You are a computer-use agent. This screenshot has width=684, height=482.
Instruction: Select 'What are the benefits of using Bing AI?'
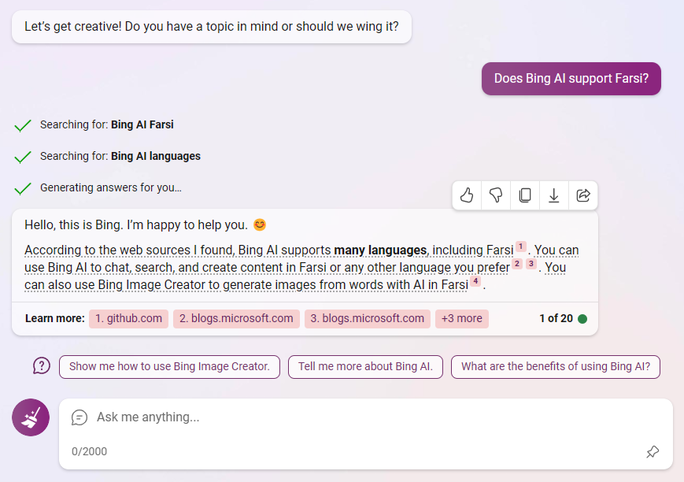point(555,366)
